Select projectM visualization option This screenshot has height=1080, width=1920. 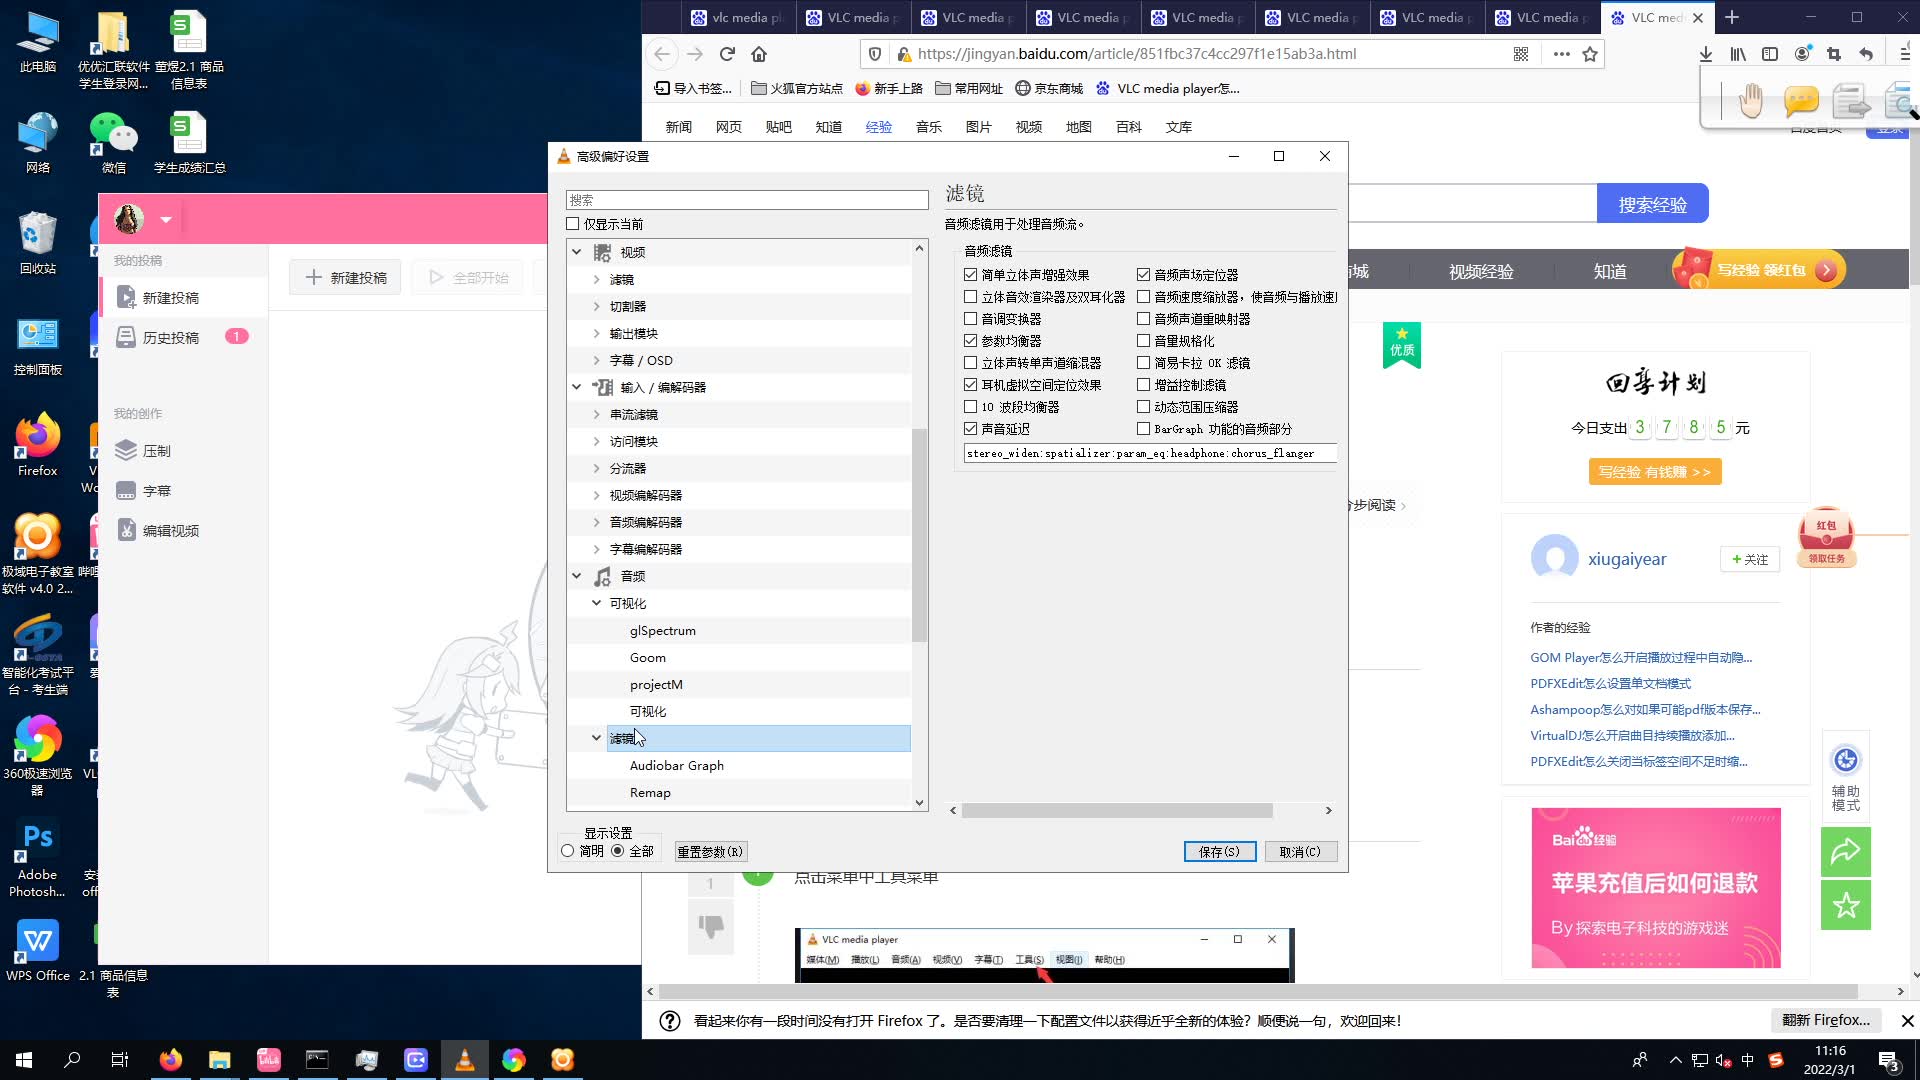pos(657,684)
